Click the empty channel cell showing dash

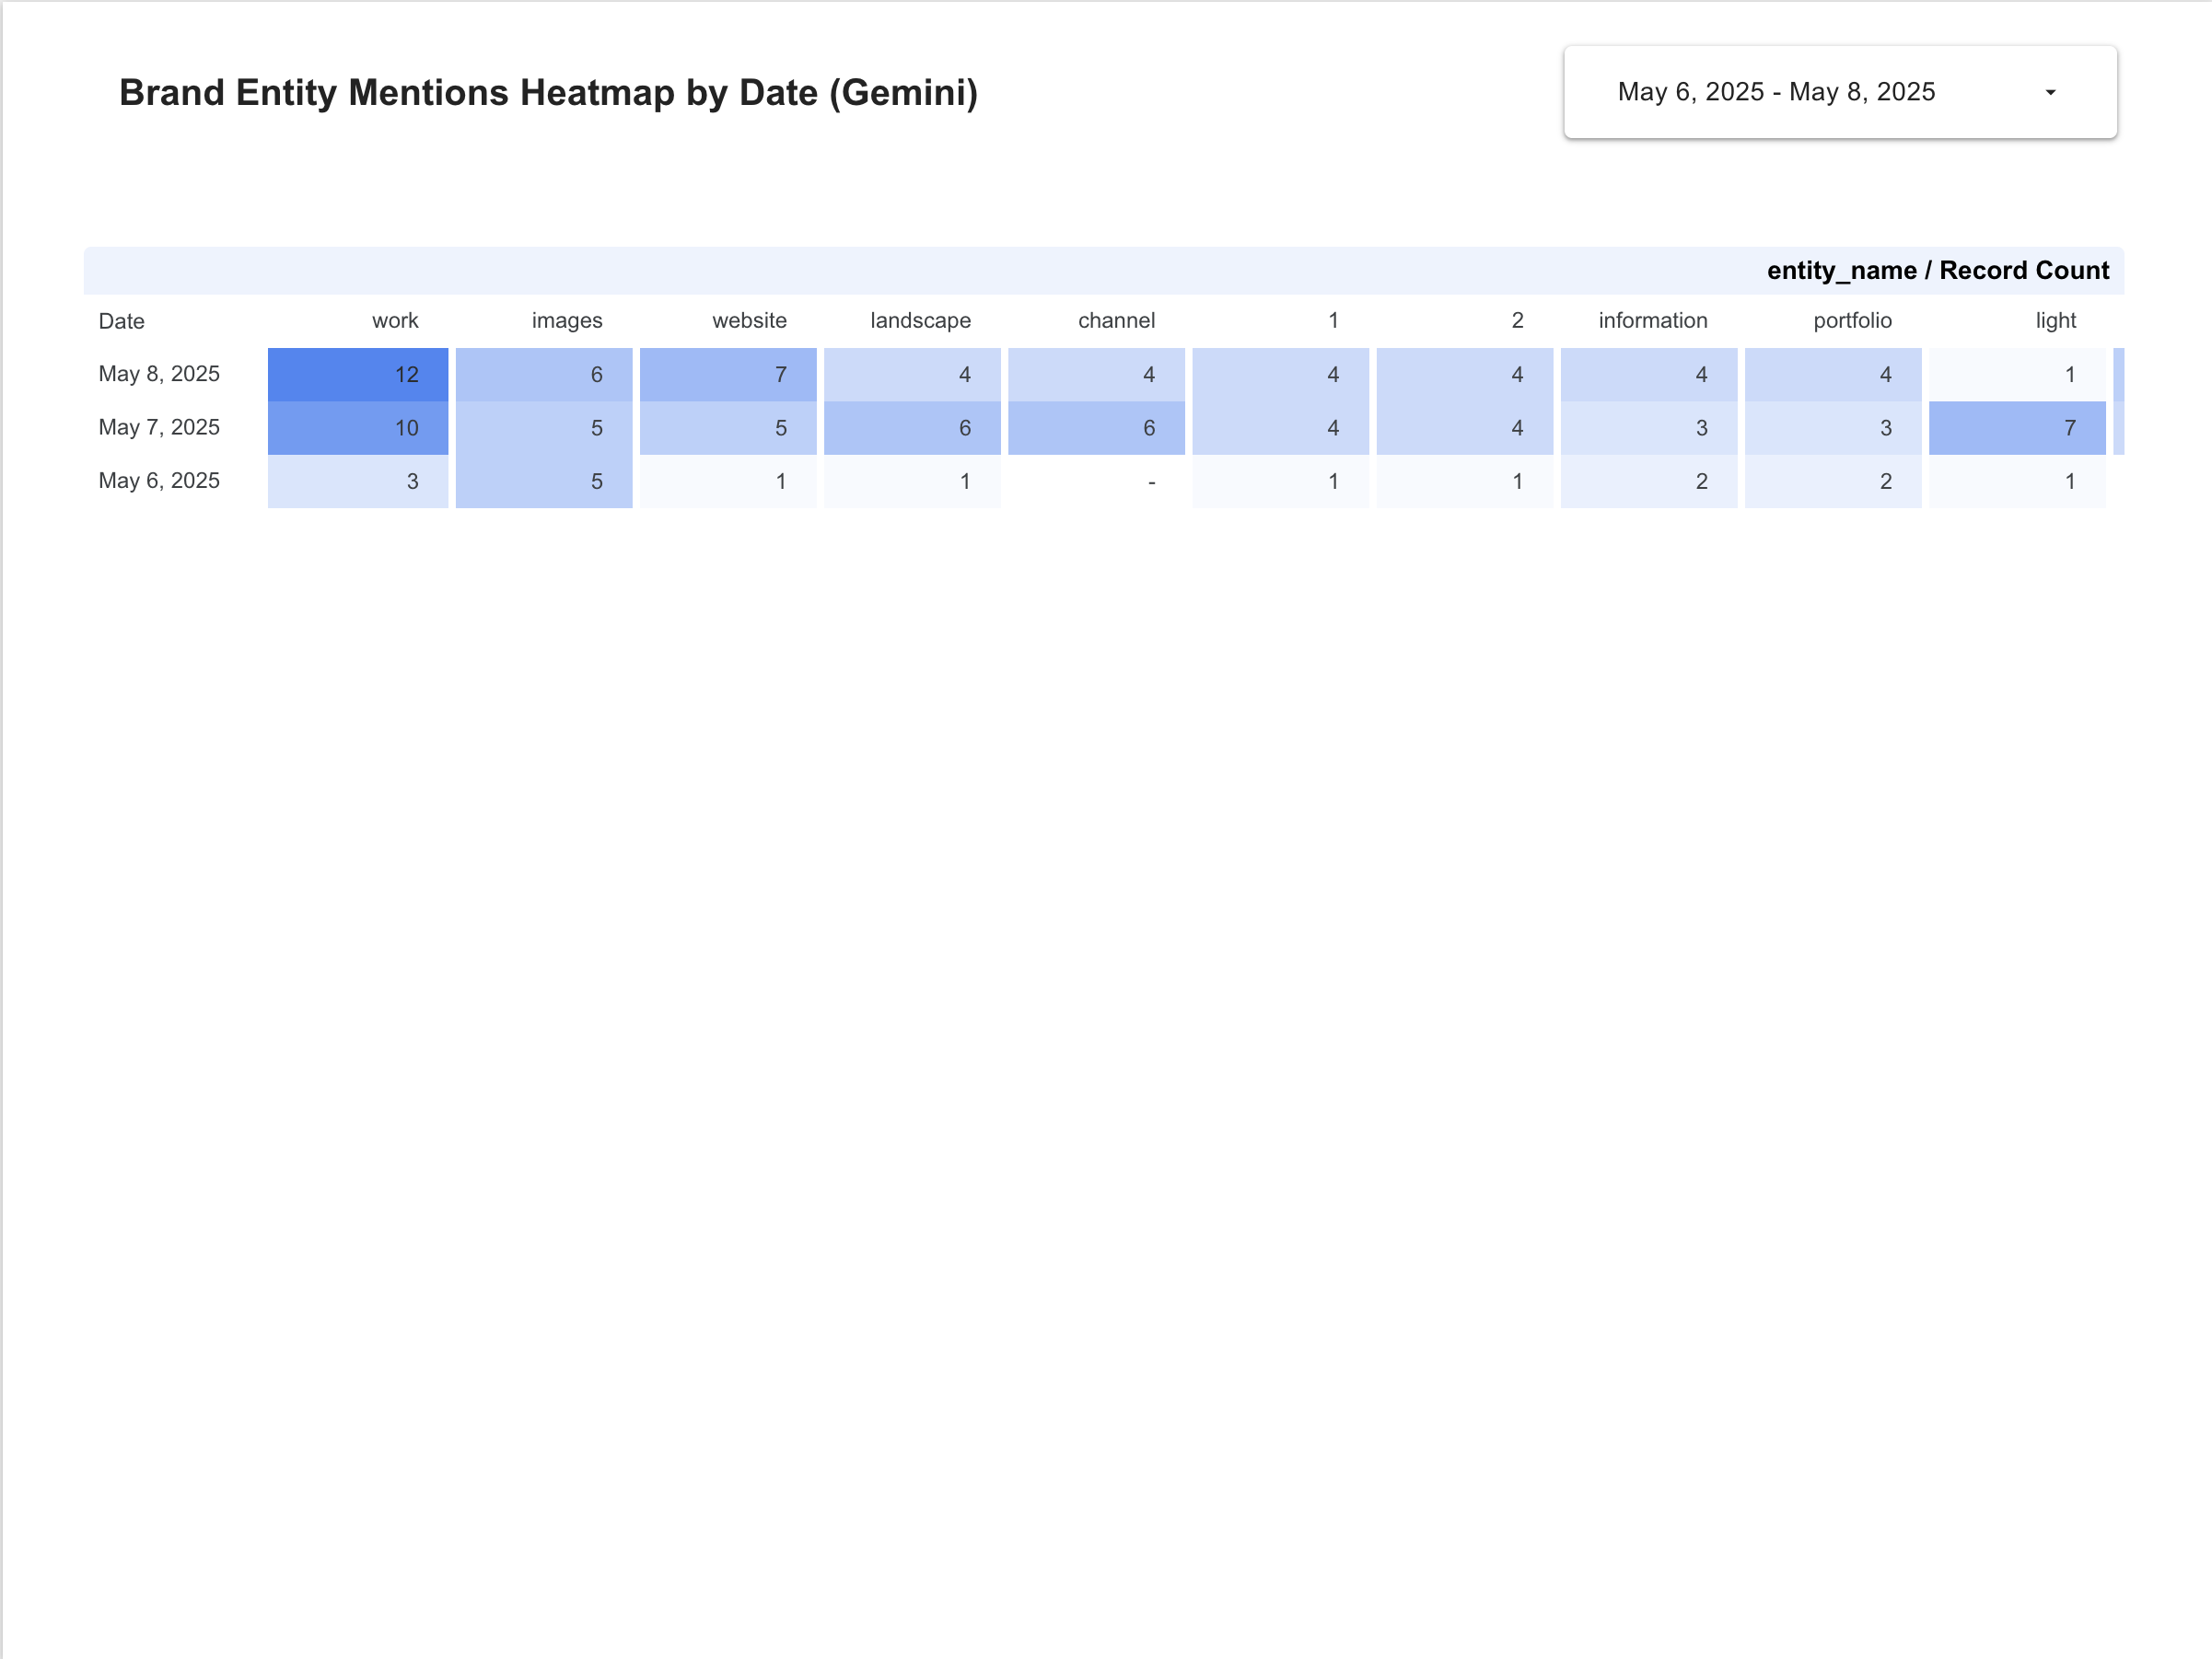point(1096,482)
